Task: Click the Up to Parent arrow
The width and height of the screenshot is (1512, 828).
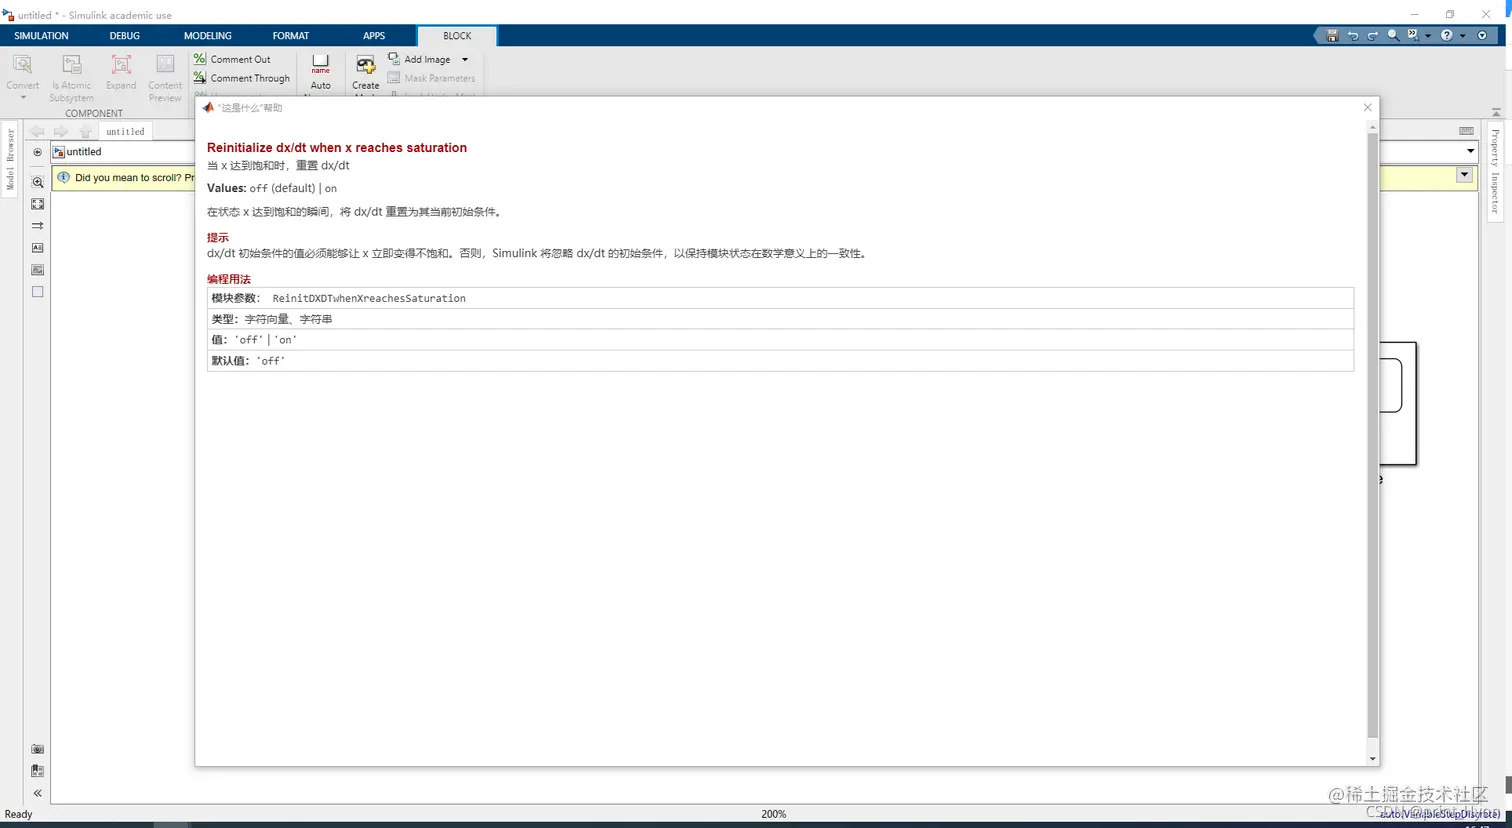Action: [85, 131]
